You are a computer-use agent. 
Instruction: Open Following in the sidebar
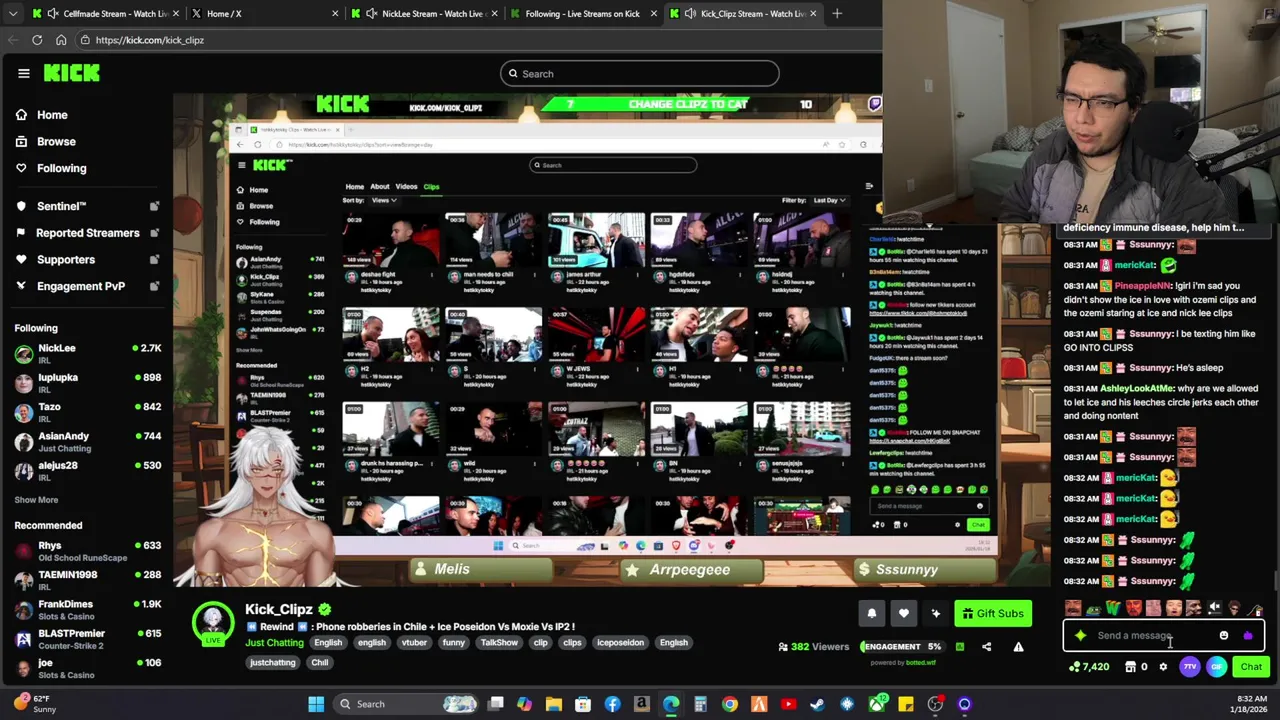(x=61, y=168)
